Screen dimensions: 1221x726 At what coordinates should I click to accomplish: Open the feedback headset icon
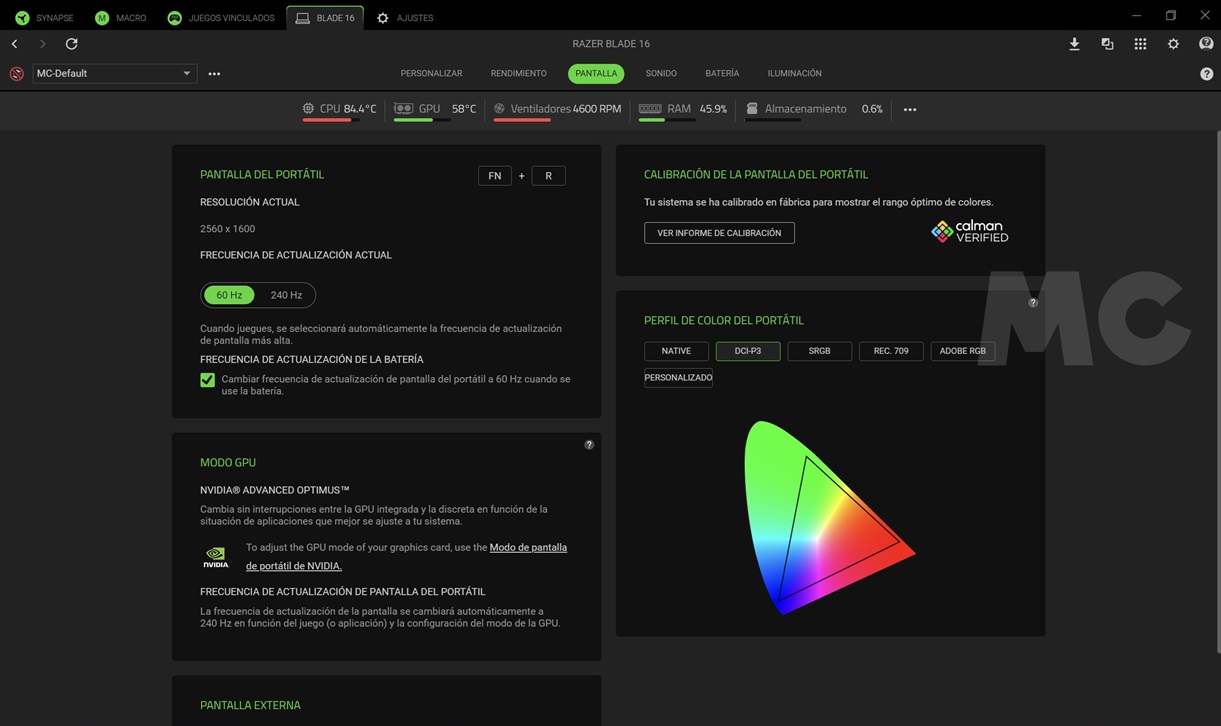[1206, 44]
